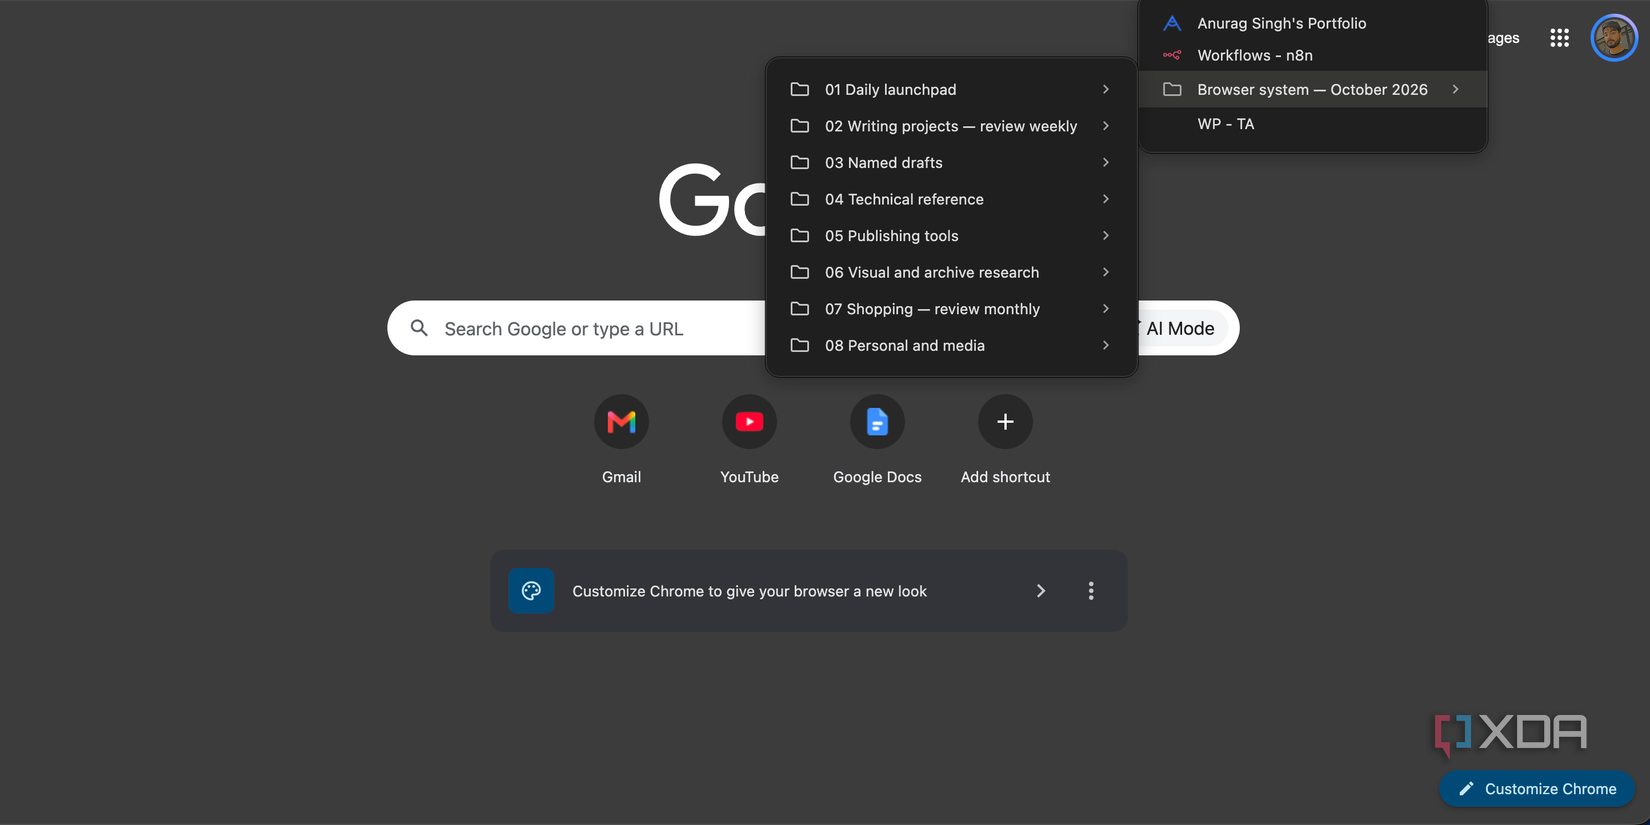Select the Browser system — October 2026 folder

(1313, 89)
